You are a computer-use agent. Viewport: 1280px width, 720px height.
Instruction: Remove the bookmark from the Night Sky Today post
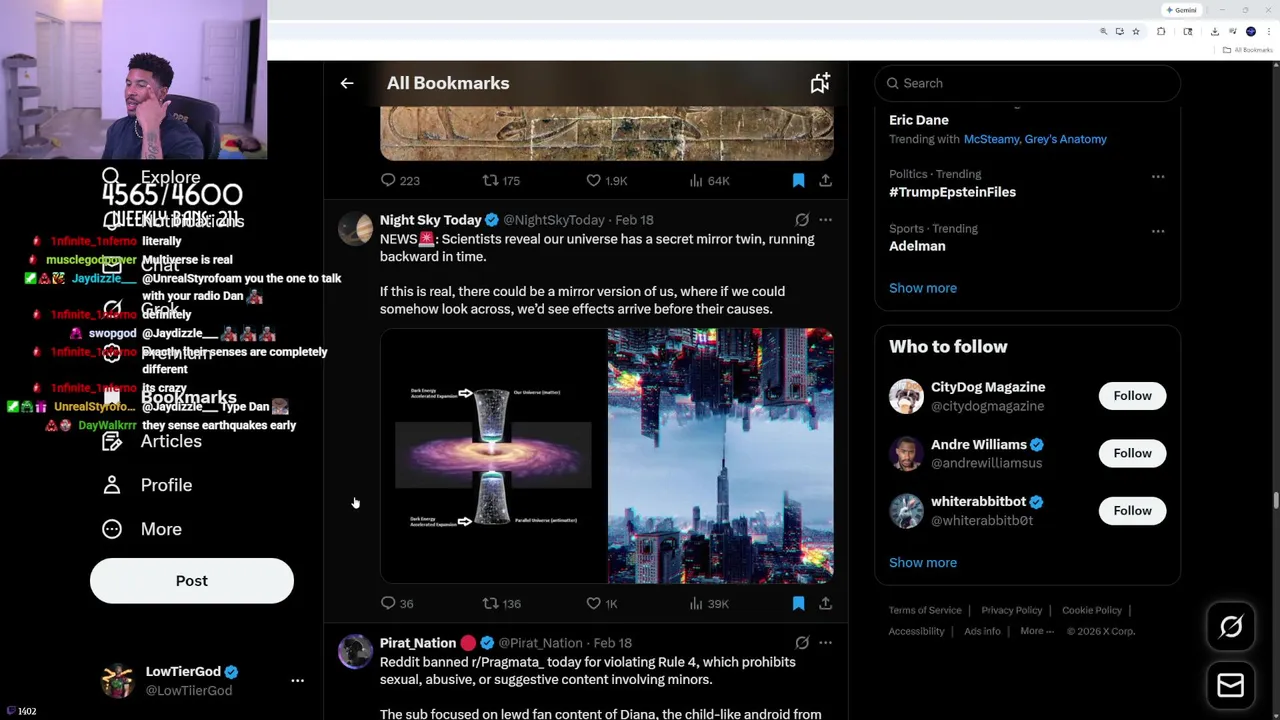point(798,603)
